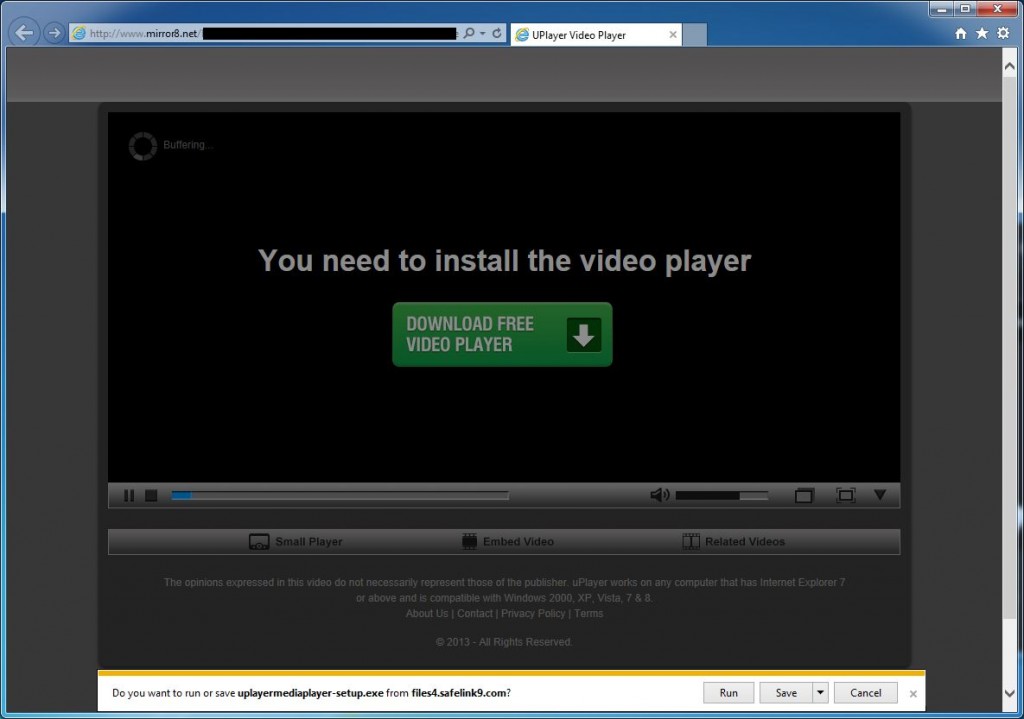The image size is (1024, 719).
Task: Expand the down-triangle menu in player bar
Action: 880,494
